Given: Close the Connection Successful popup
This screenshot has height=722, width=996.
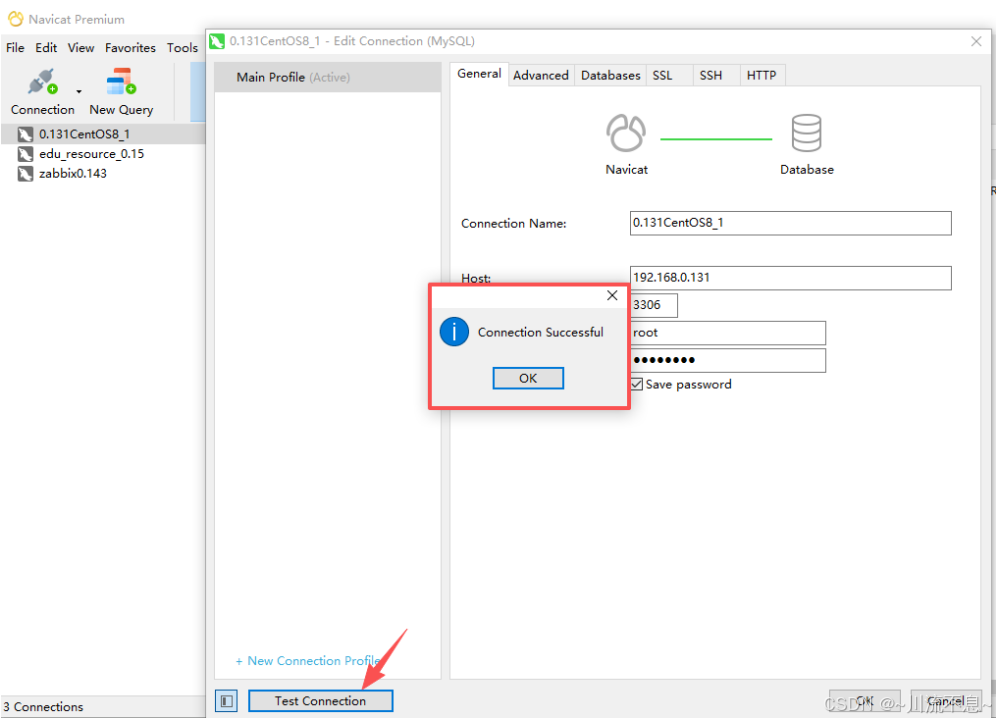Looking at the screenshot, I should pyautogui.click(x=612, y=295).
